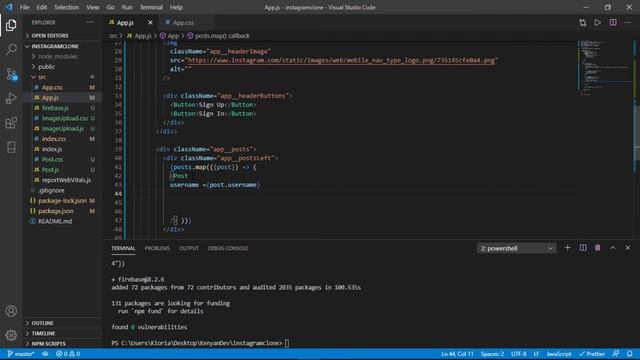This screenshot has height=360, width=640.
Task: Expand the OUTLINE section
Action: click(42, 323)
